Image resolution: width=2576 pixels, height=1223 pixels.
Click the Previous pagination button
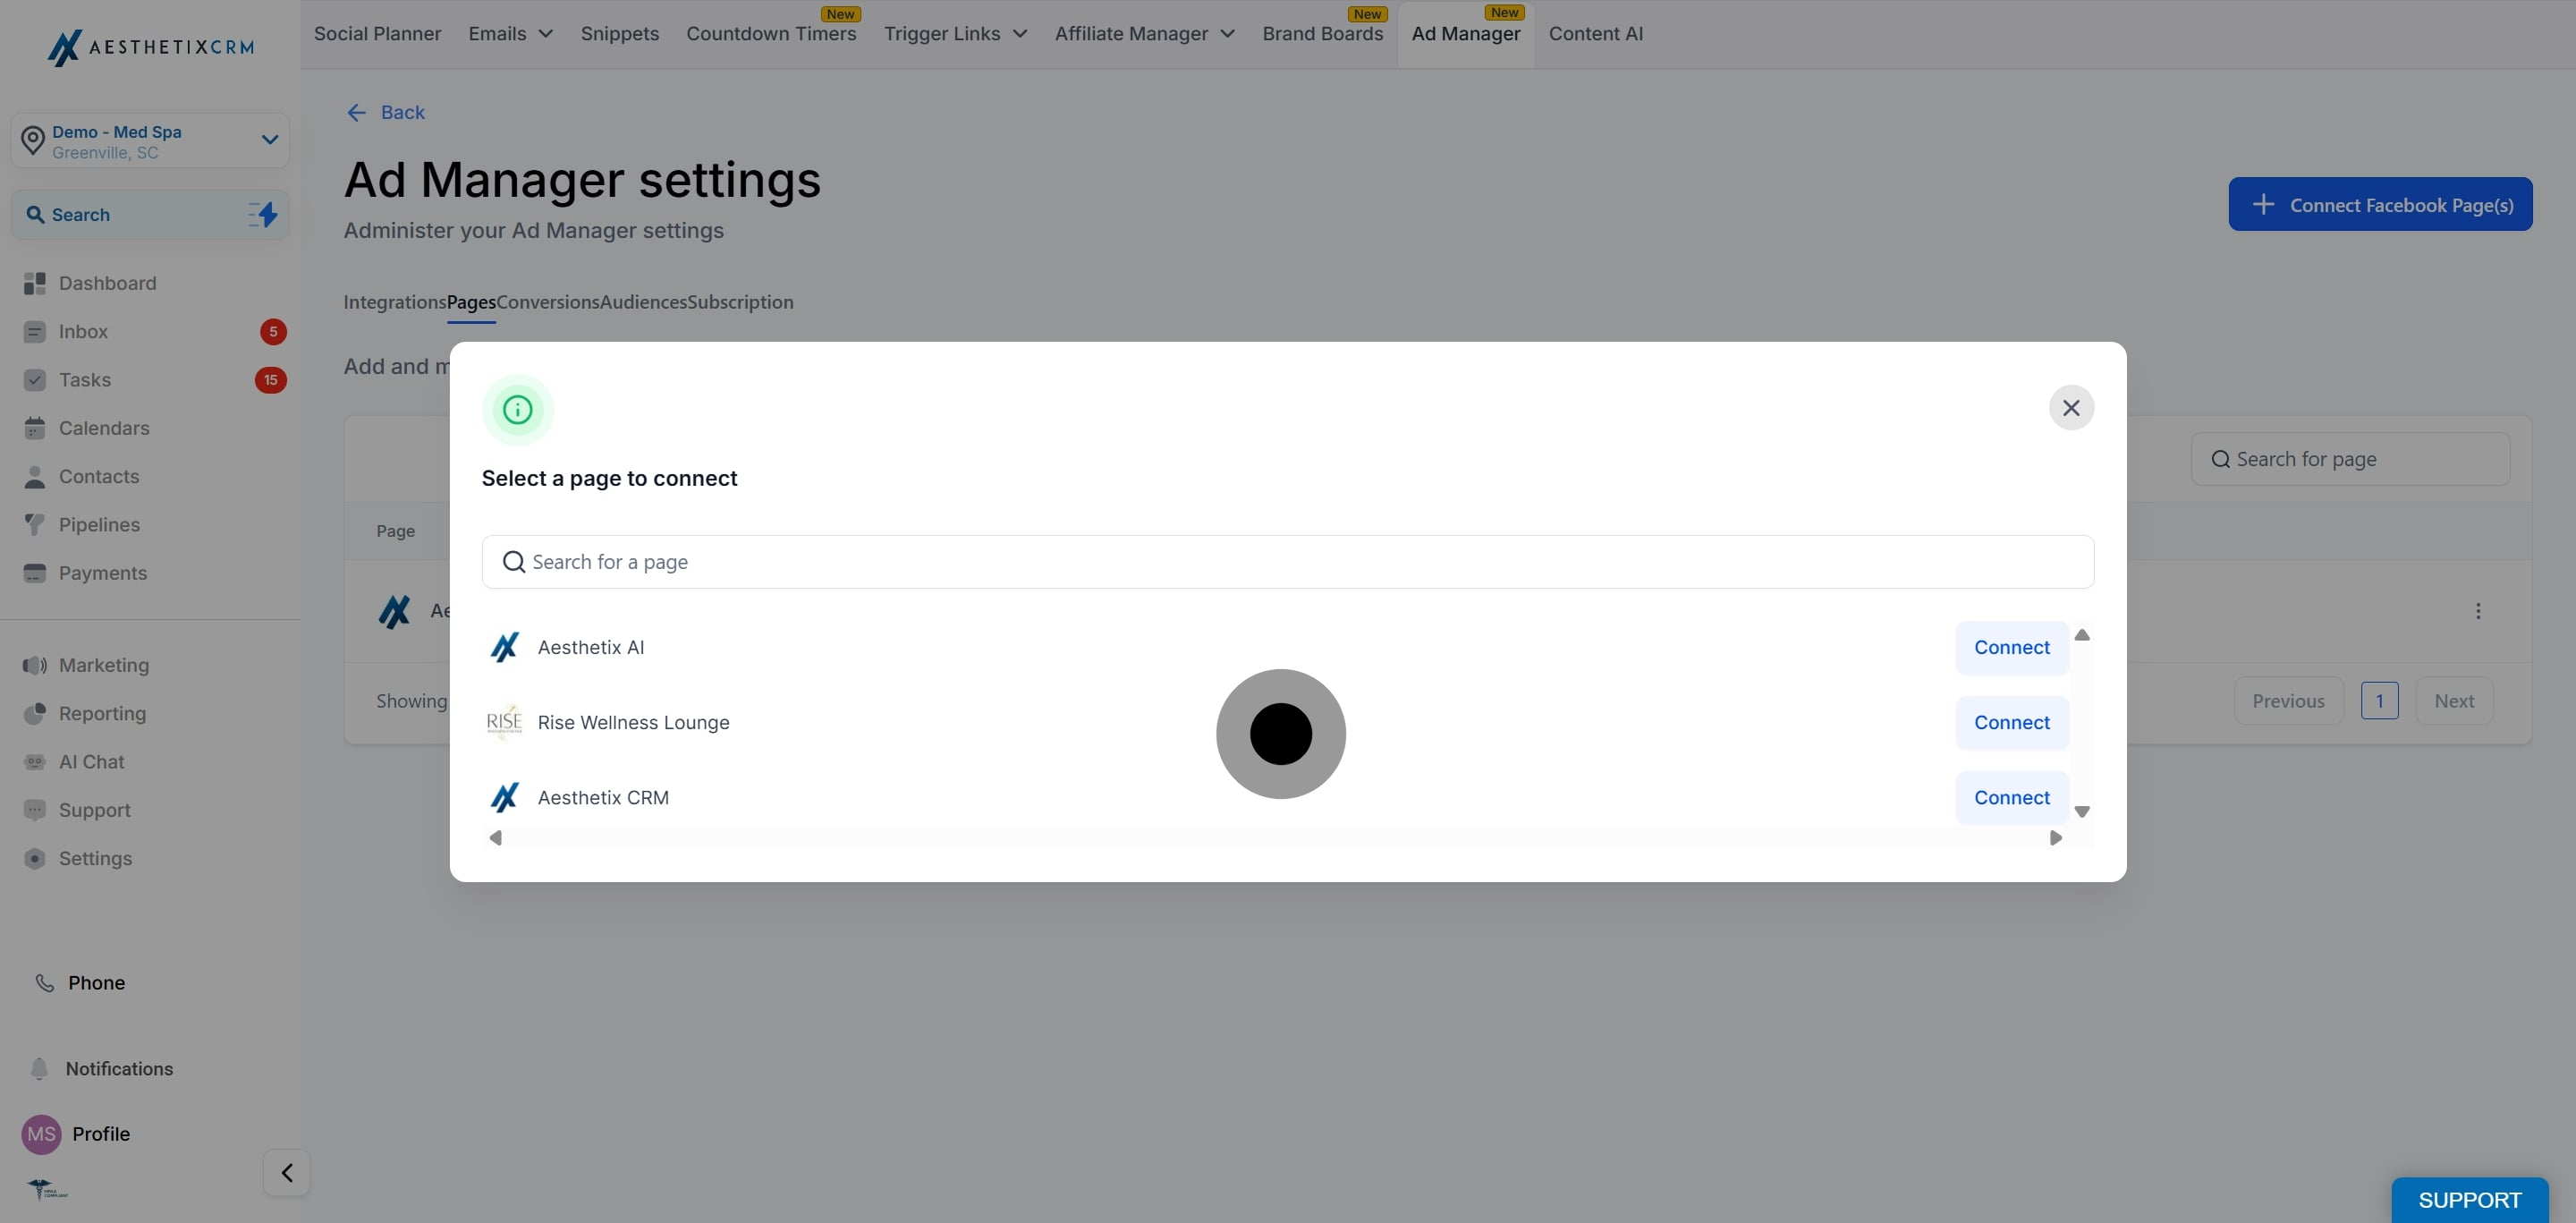pos(2288,701)
